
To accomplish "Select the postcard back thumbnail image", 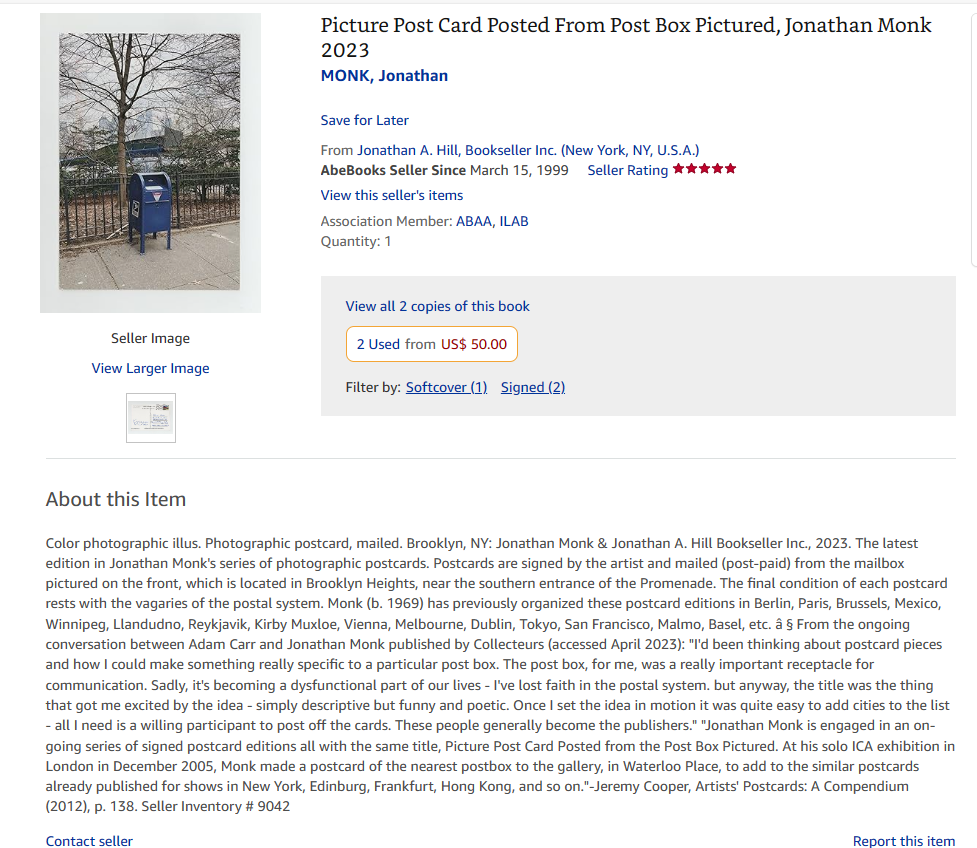I will [x=151, y=417].
